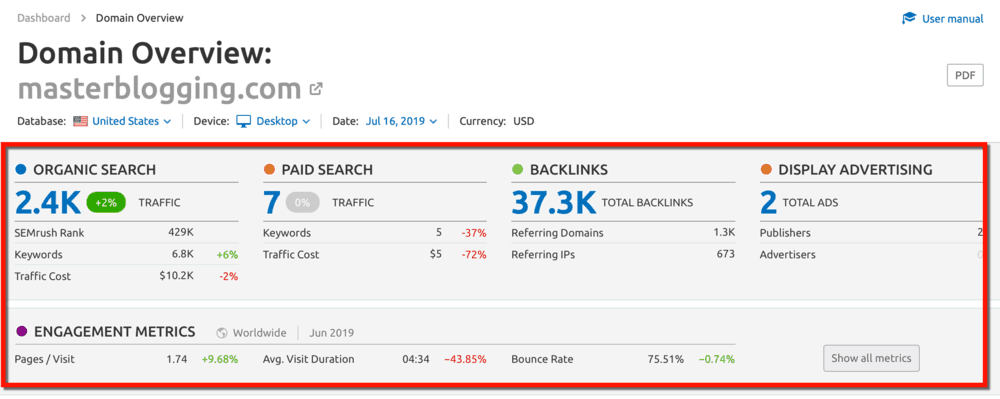The width and height of the screenshot is (1000, 399).
Task: Open the User manual link
Action: pyautogui.click(x=953, y=18)
